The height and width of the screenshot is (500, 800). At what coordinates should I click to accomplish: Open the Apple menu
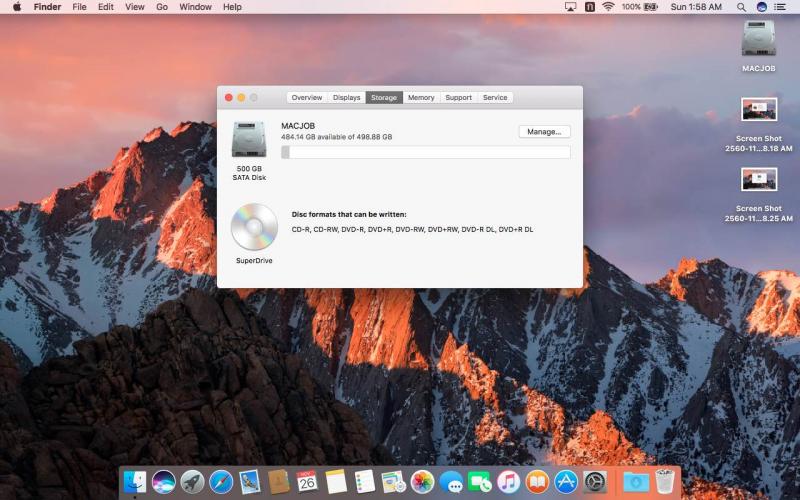17,7
